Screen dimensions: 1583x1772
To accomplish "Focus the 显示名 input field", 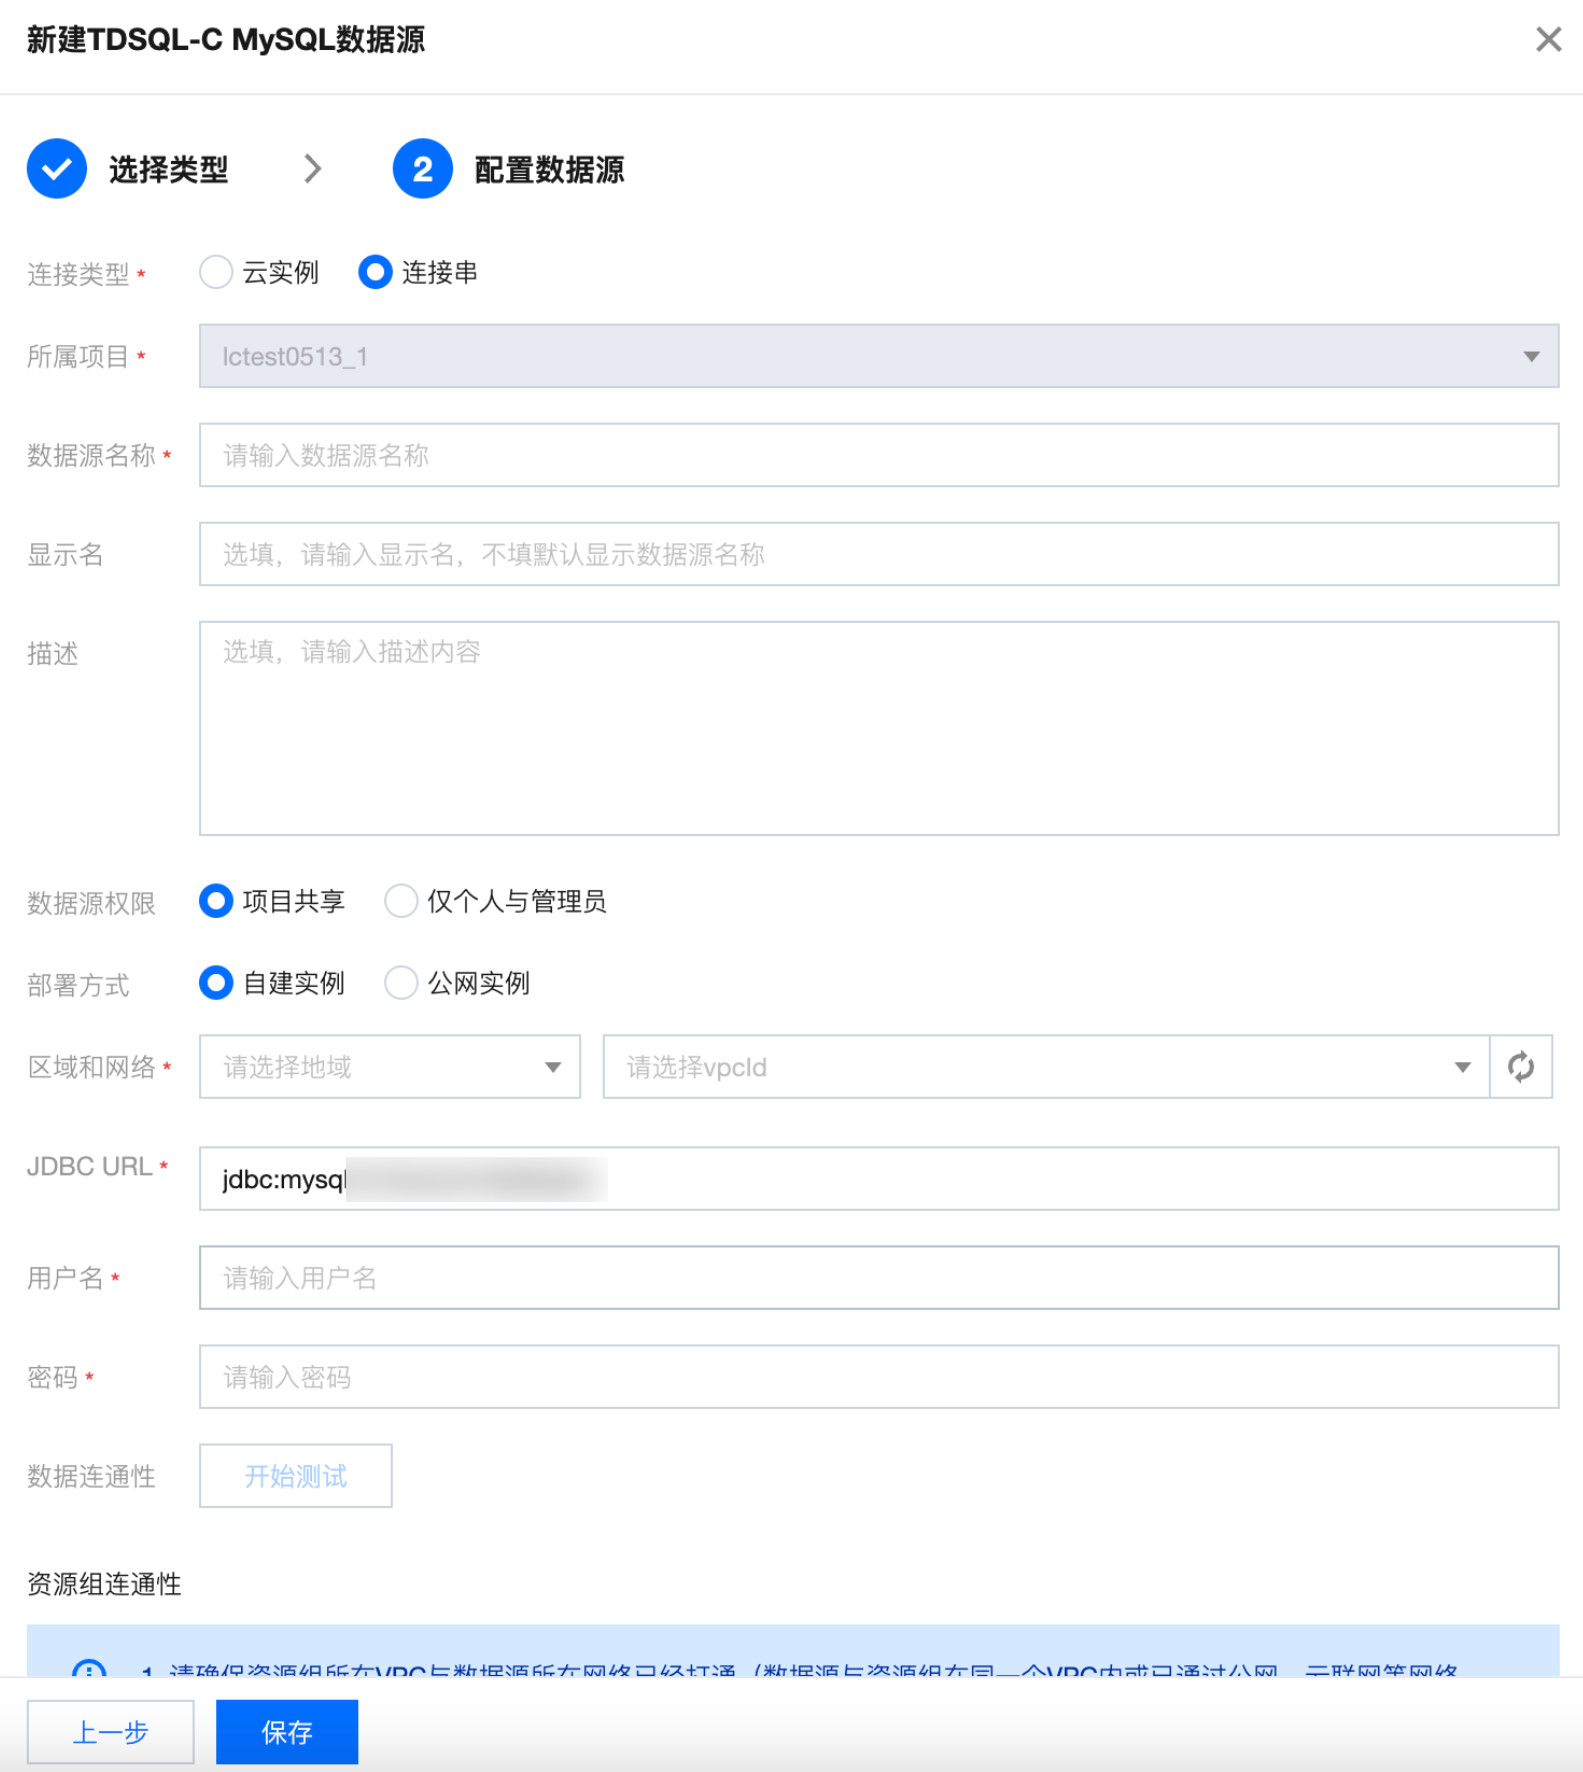I will click(x=879, y=554).
